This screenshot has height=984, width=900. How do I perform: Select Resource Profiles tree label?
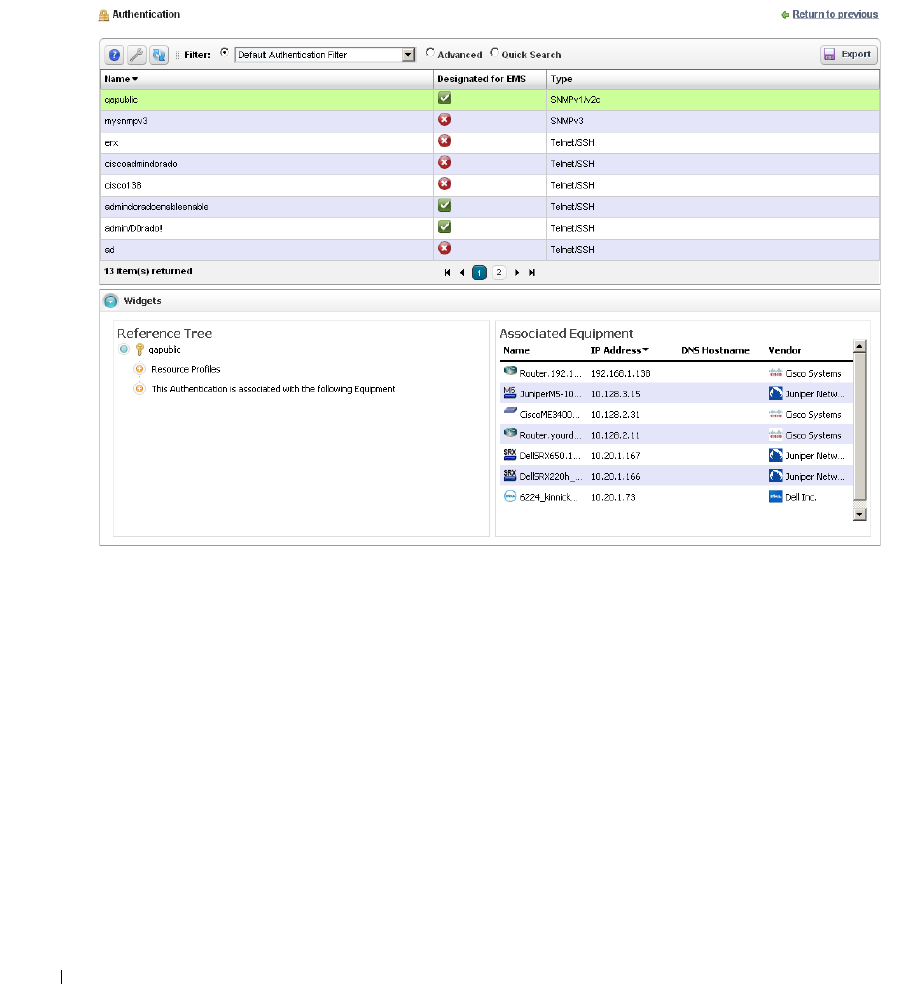pos(185,370)
